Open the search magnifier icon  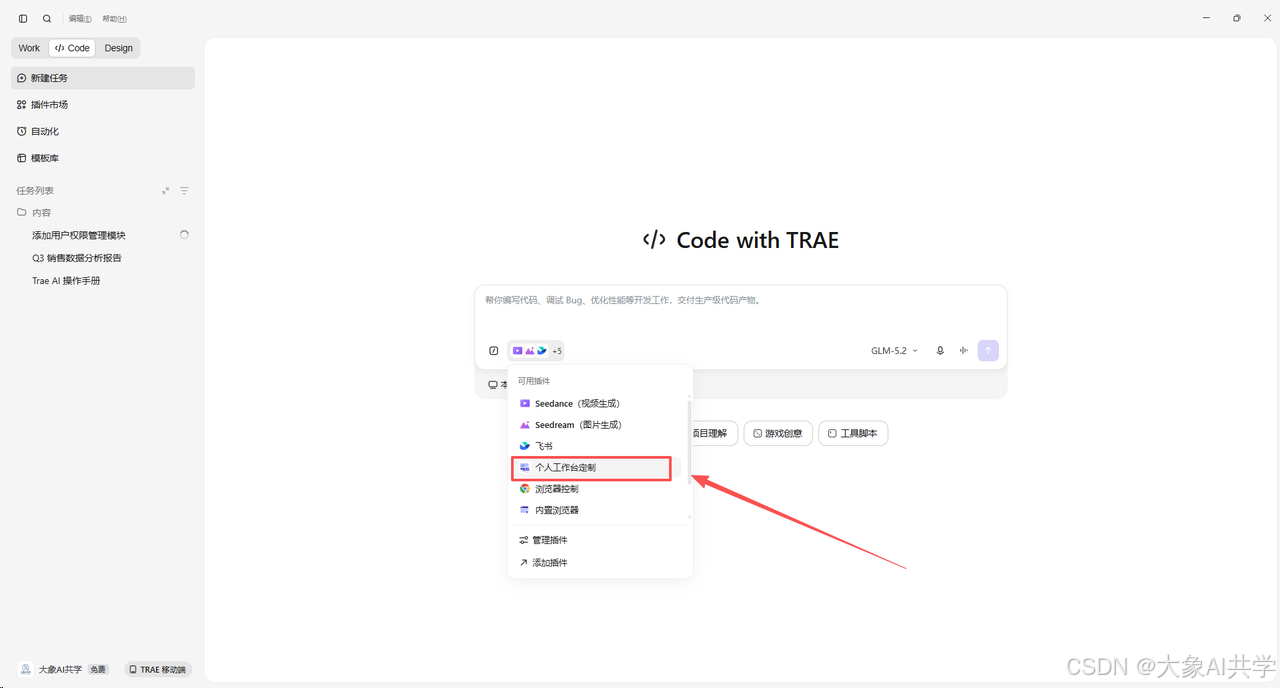click(x=47, y=18)
